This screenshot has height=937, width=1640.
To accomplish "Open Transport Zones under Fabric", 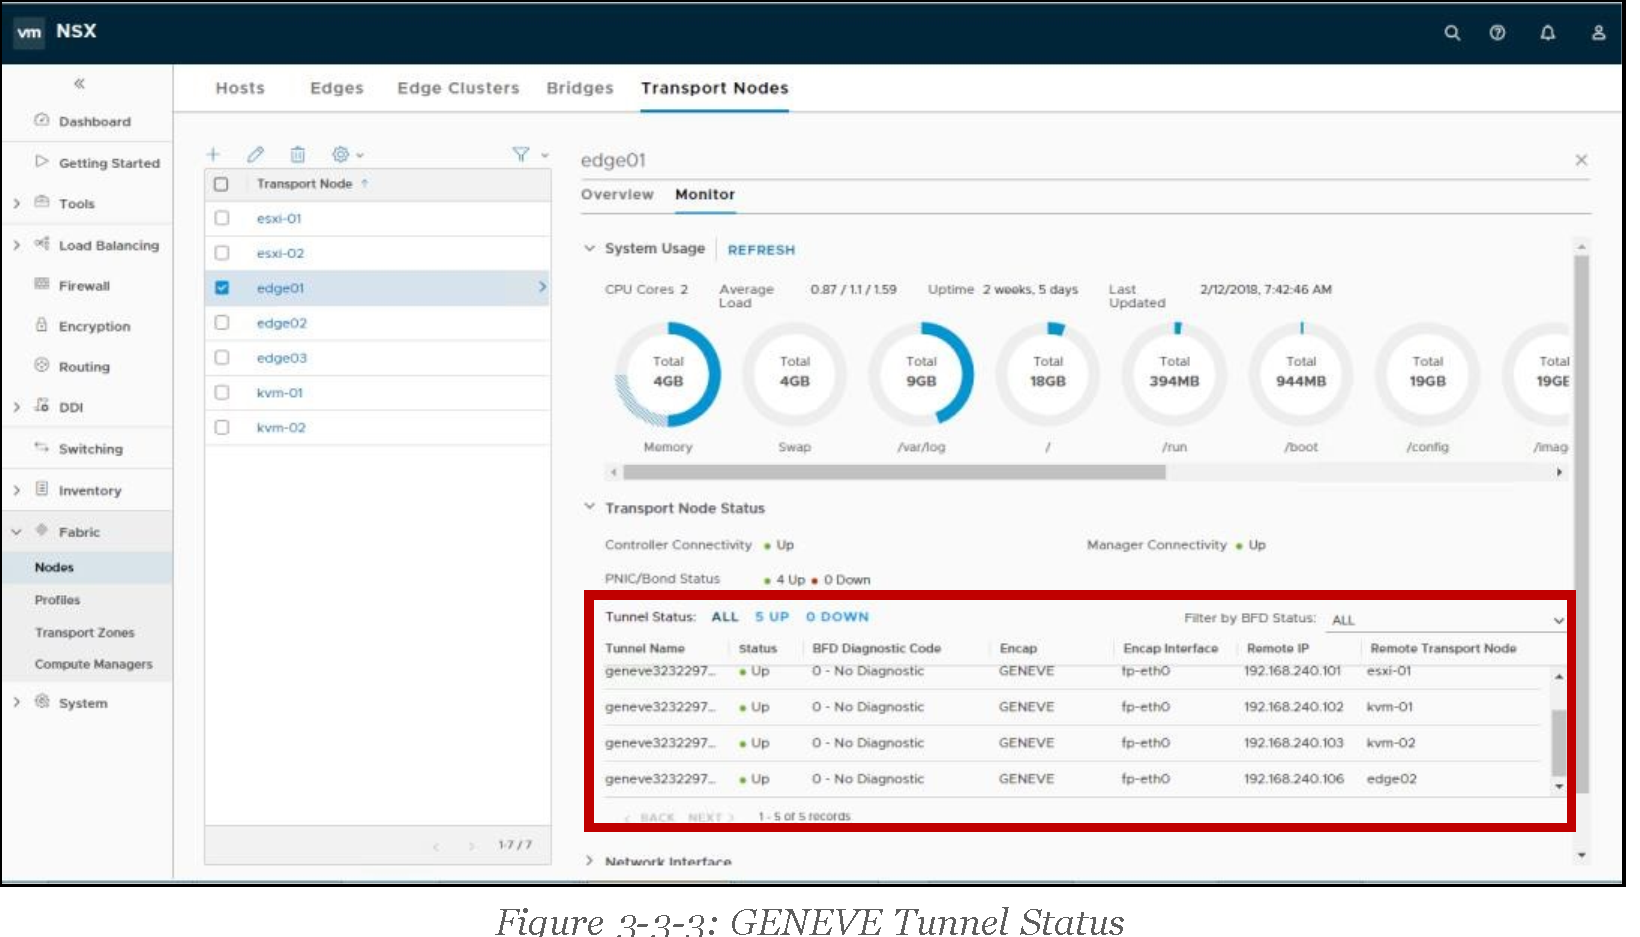I will 84,632.
